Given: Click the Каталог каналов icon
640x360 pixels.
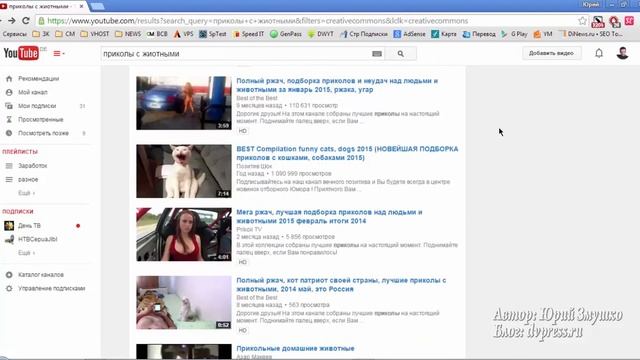Looking at the screenshot, I should [9, 275].
